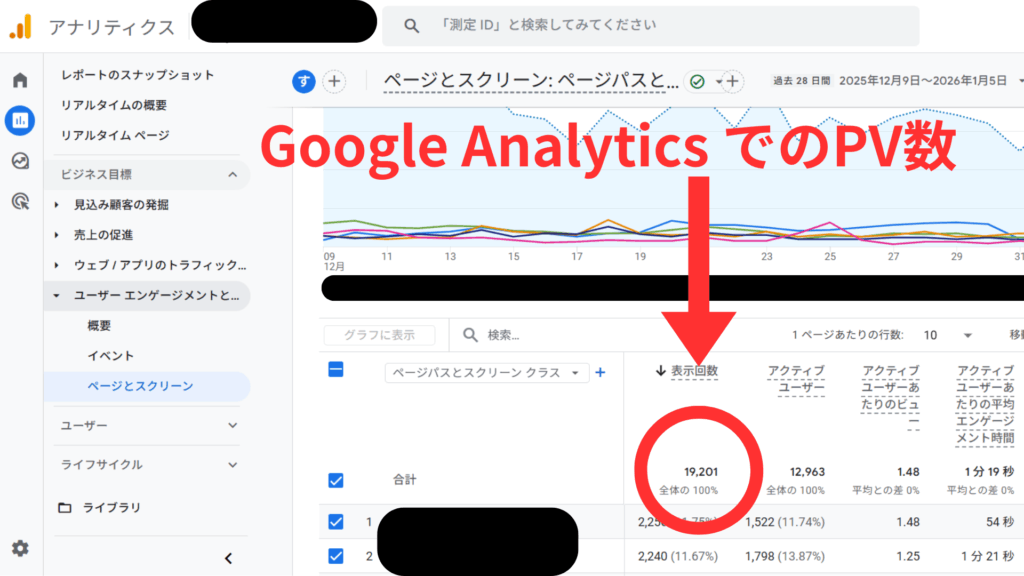
Task: Open the Admin settings gear
Action: click(x=20, y=548)
